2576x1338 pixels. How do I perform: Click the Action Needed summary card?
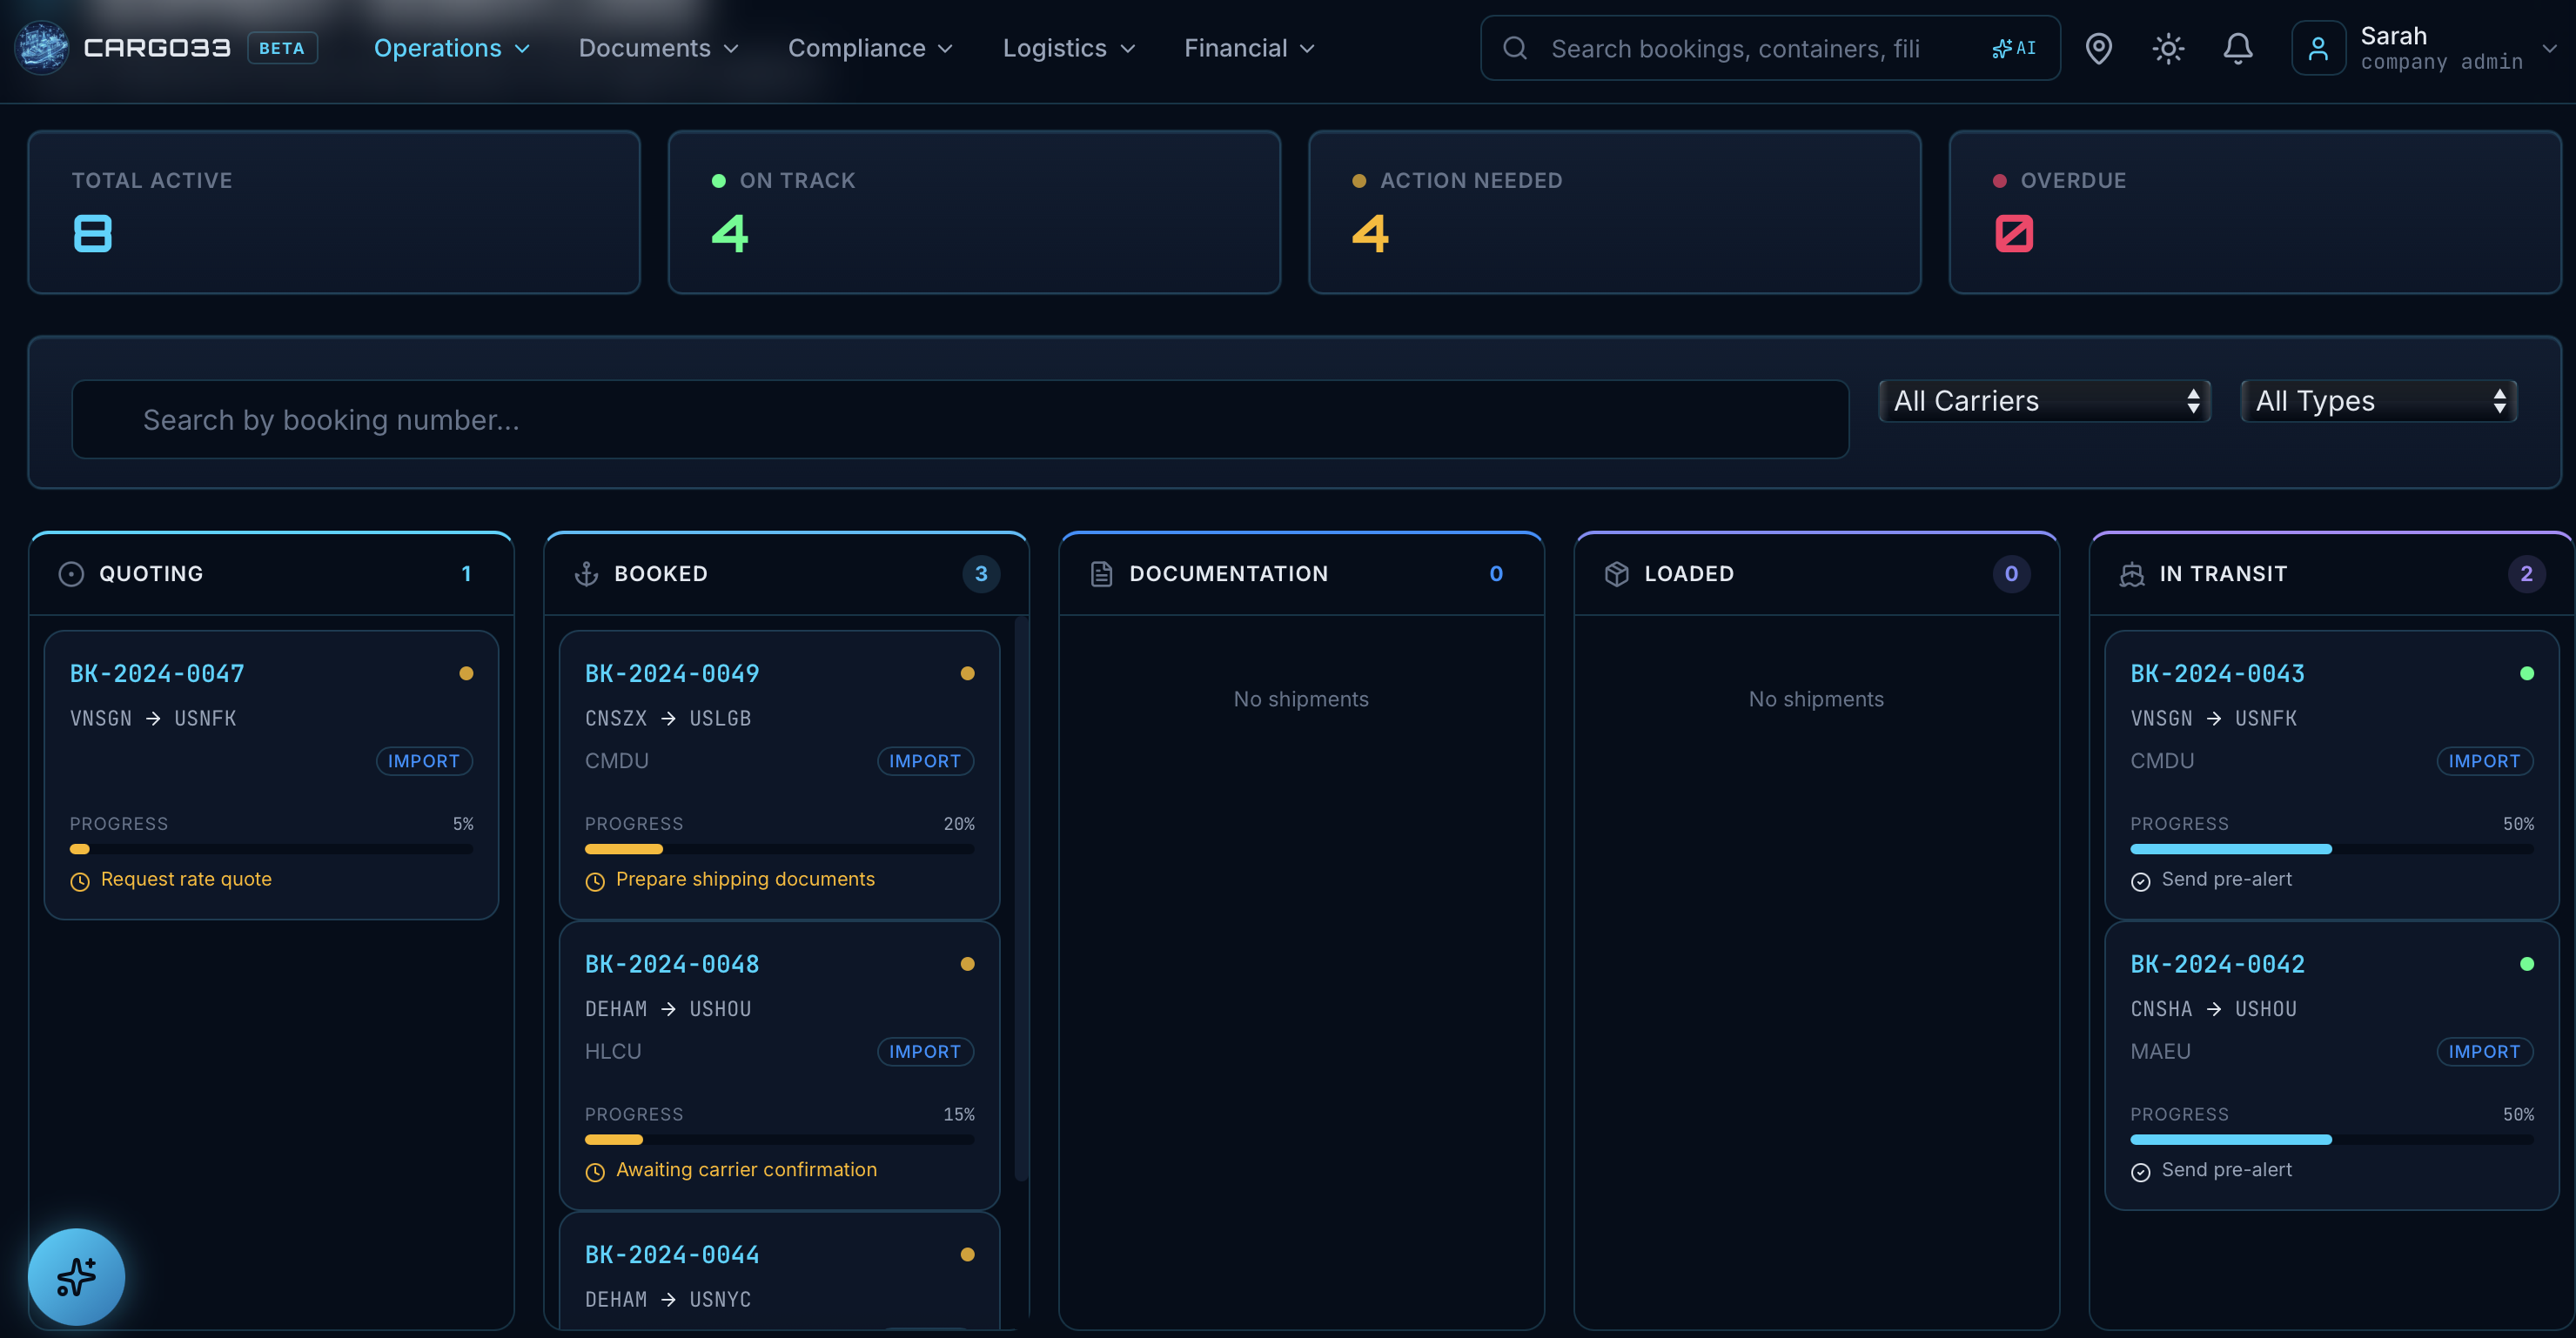tap(1614, 212)
